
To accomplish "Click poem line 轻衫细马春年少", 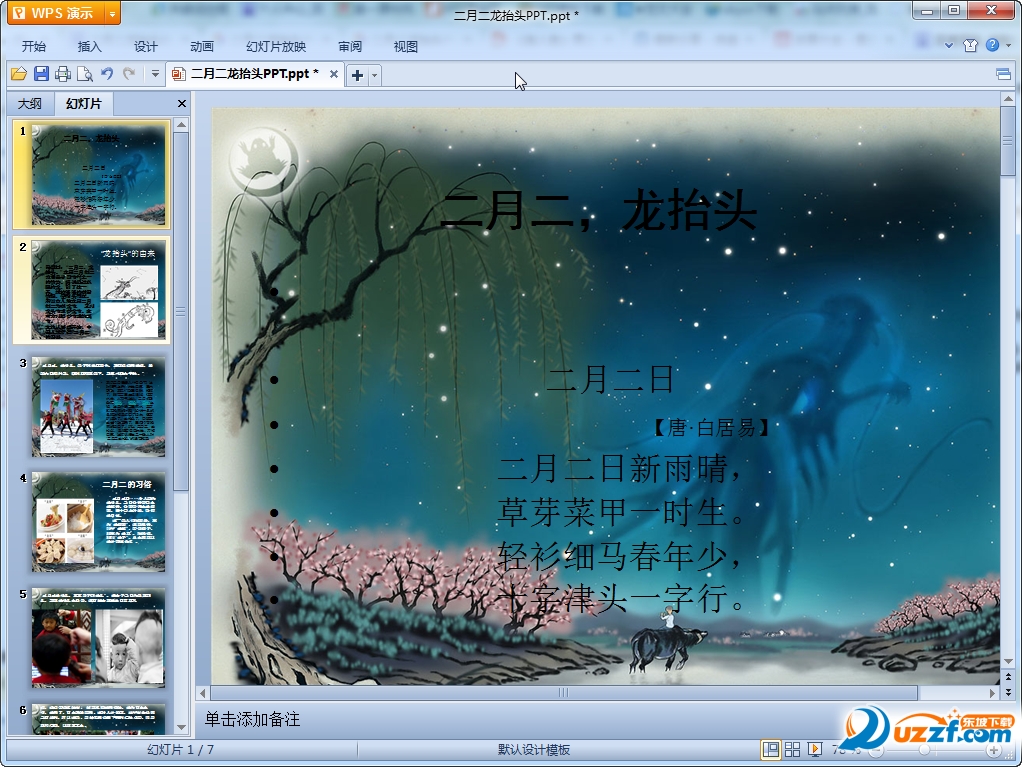I will tap(619, 556).
